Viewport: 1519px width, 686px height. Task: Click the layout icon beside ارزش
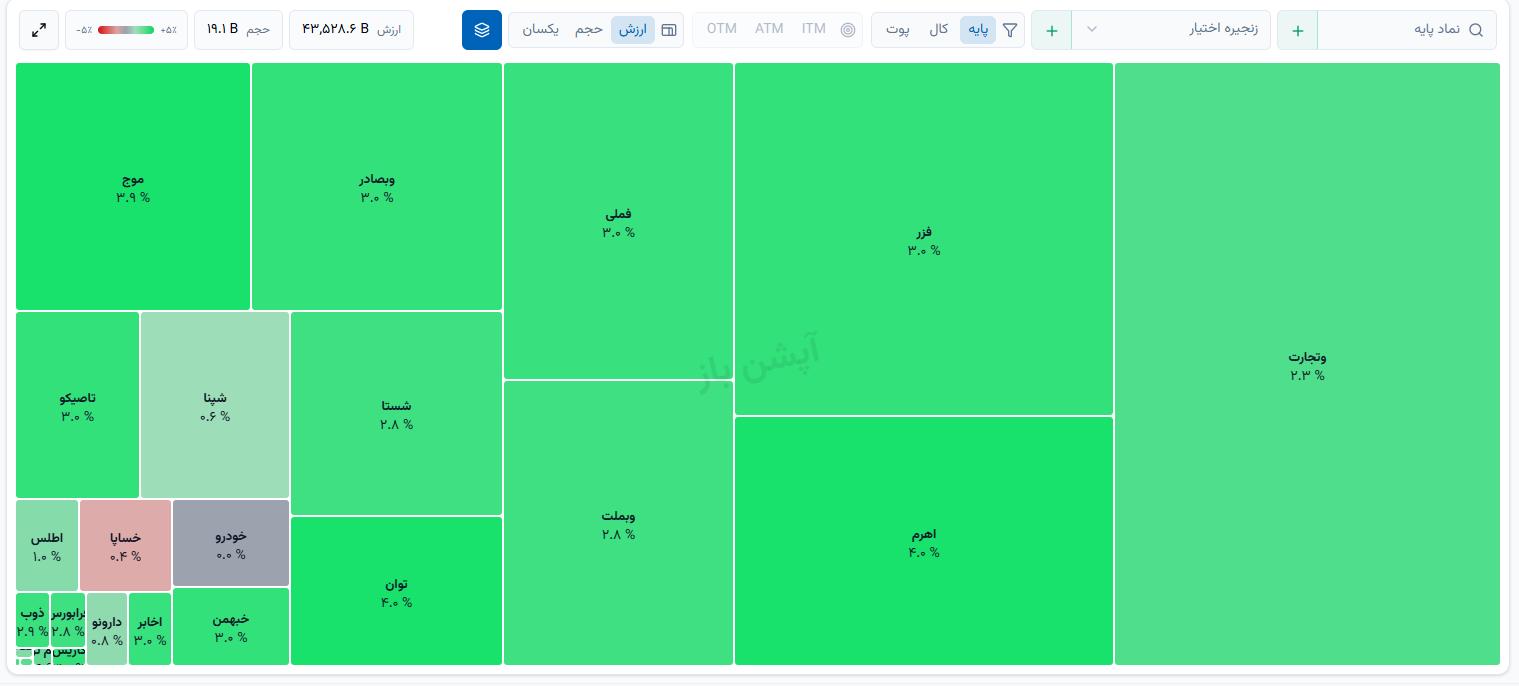pos(670,30)
